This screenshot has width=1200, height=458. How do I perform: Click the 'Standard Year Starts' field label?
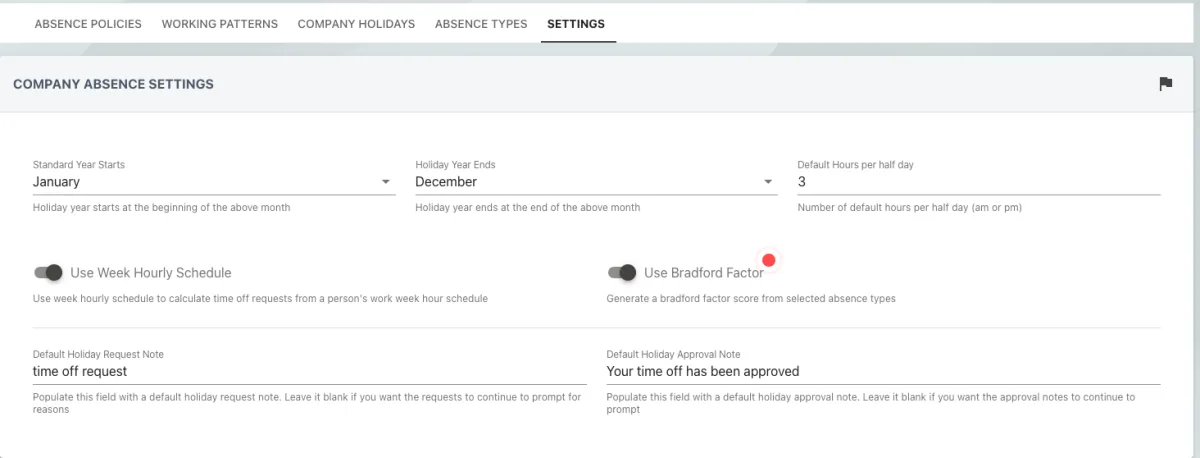pyautogui.click(x=79, y=165)
